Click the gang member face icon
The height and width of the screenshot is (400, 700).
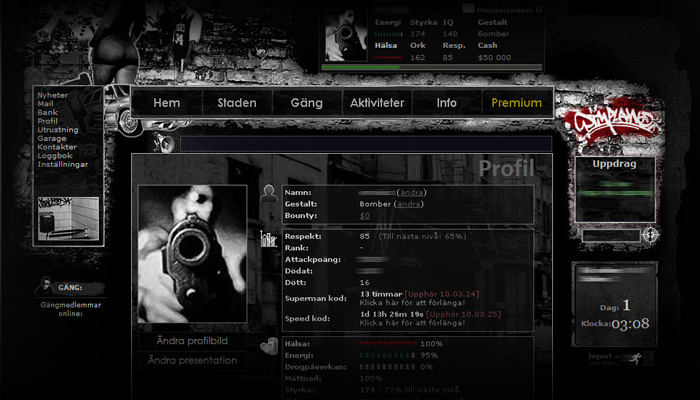pos(46,286)
